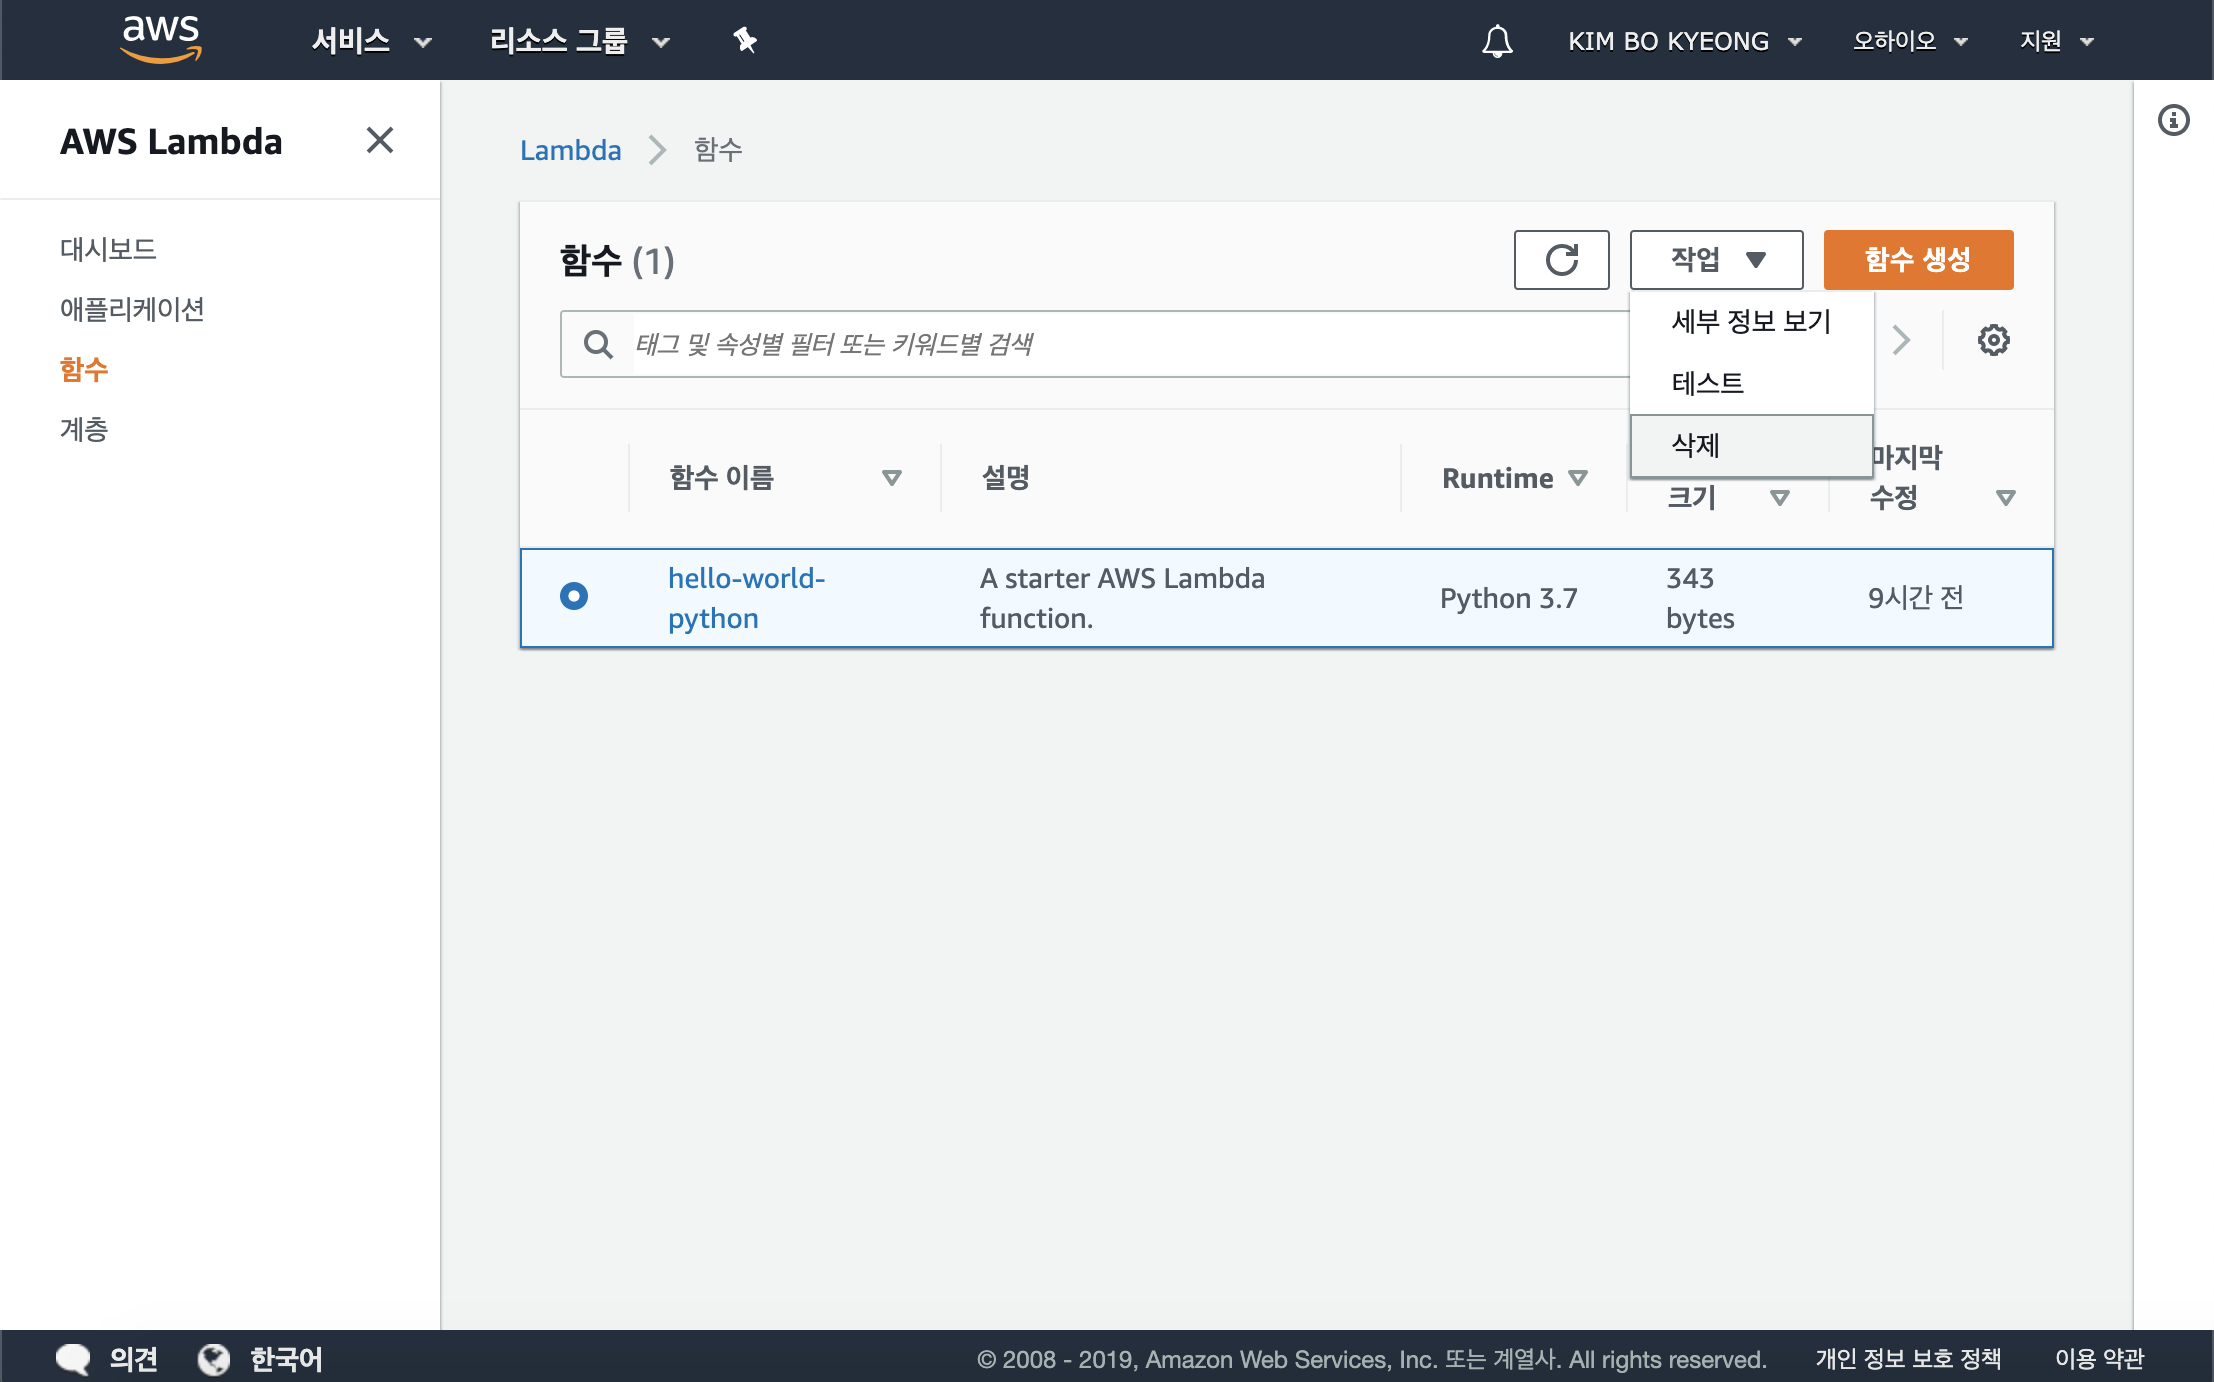The image size is (2214, 1382).
Task: Close the AWS Lambda sidebar with the X
Action: point(380,140)
